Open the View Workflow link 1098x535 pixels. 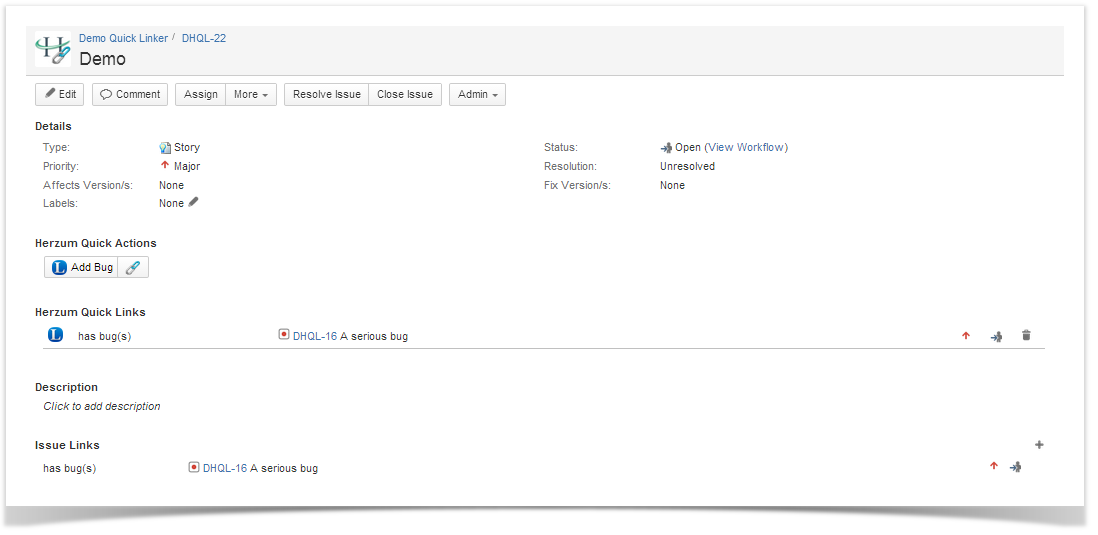point(746,147)
